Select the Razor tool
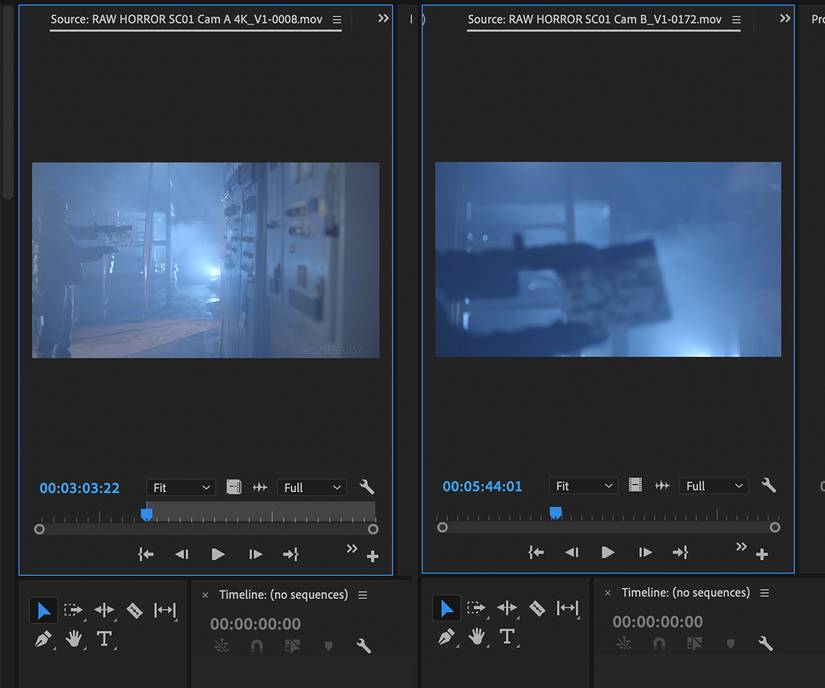 [x=134, y=610]
